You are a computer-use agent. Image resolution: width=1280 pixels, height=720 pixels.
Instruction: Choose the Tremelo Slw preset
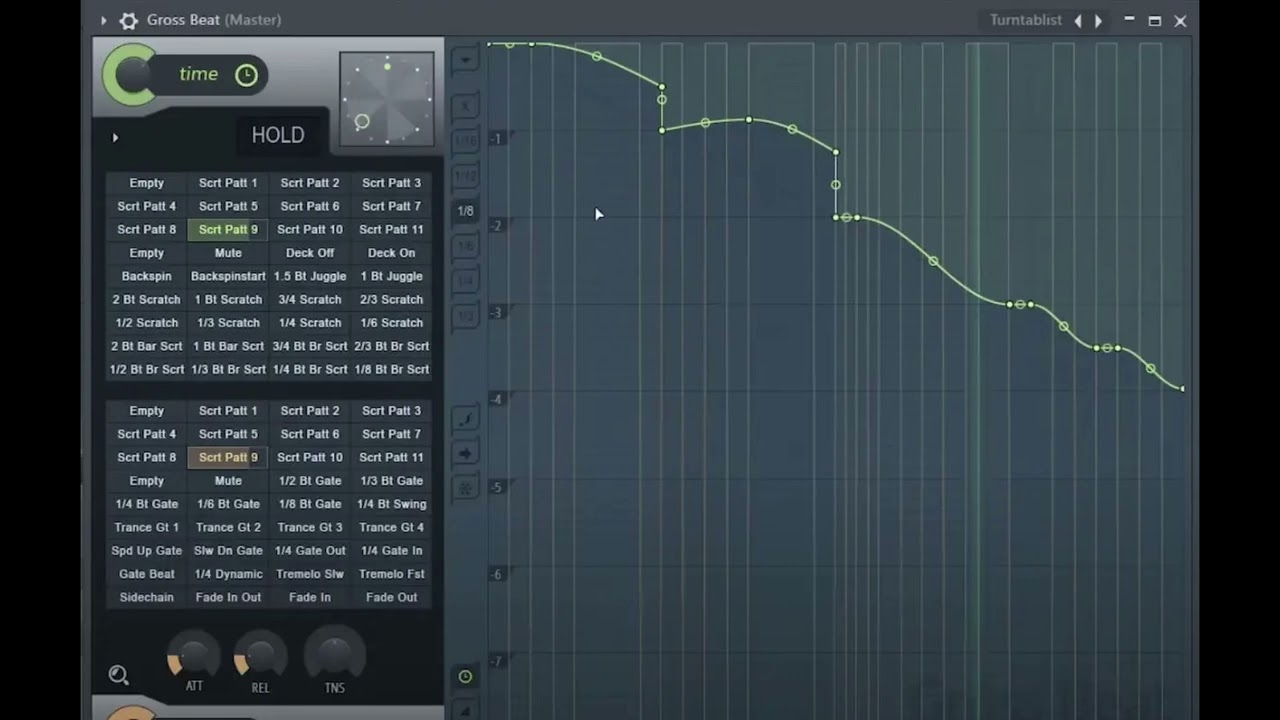pos(310,574)
